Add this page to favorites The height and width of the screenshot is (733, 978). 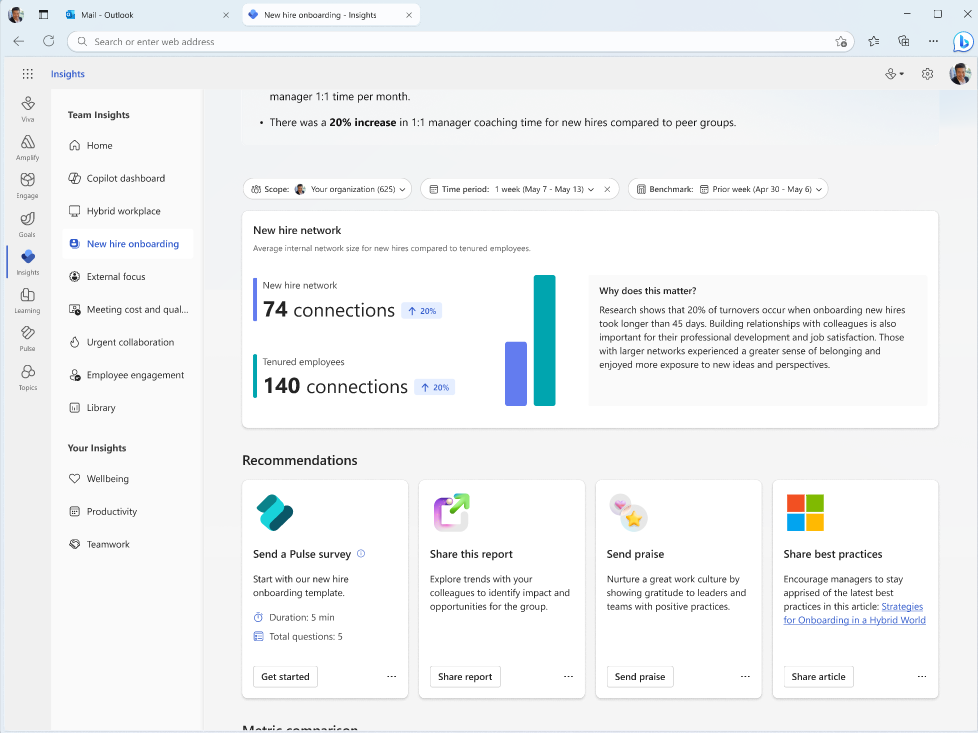pyautogui.click(x=841, y=42)
